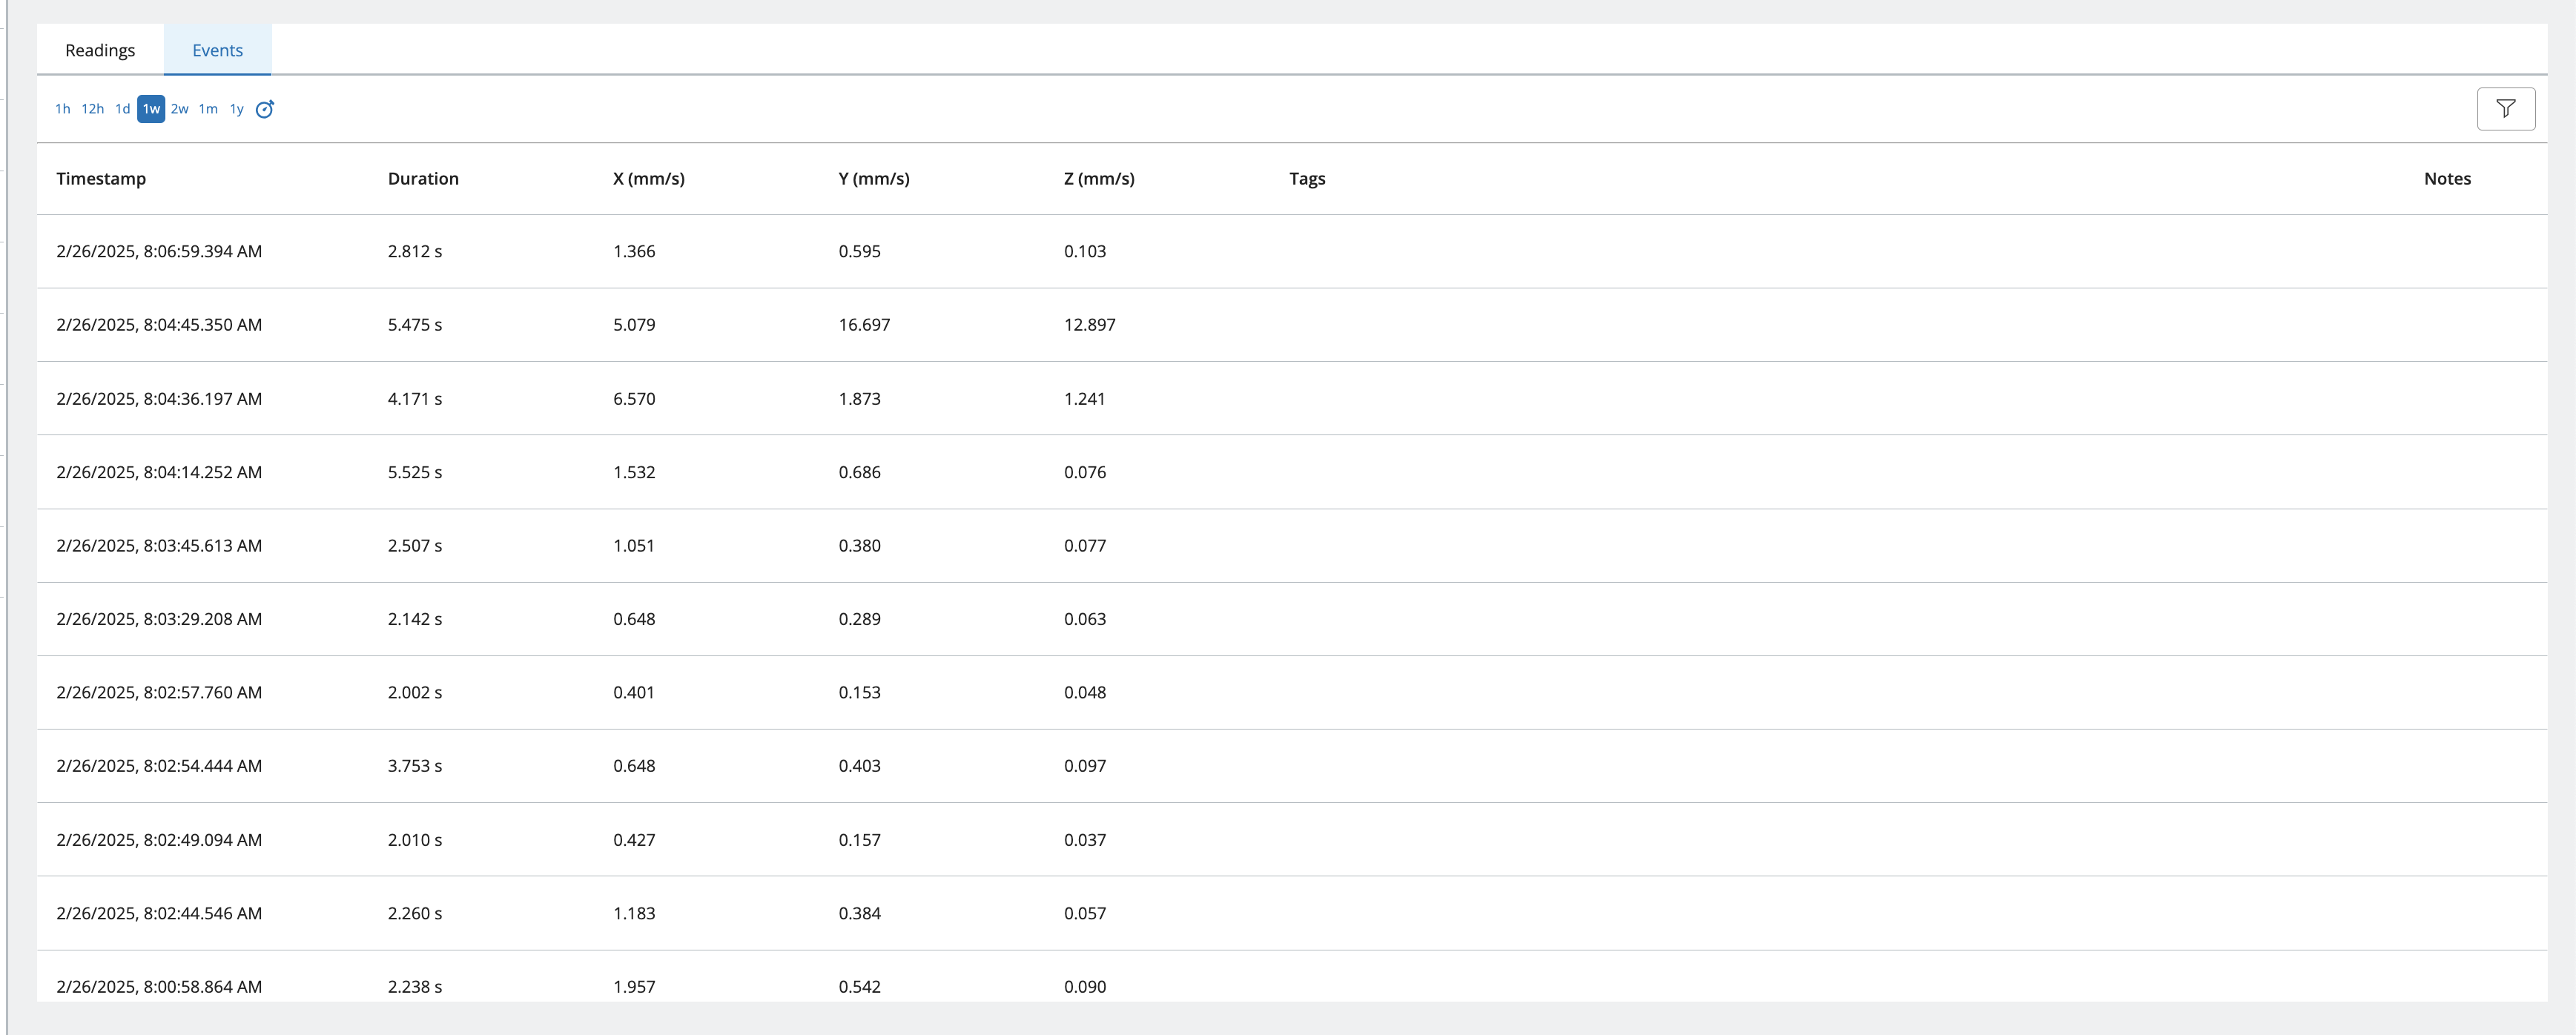
Task: Switch to the 2w time range
Action: pos(180,109)
